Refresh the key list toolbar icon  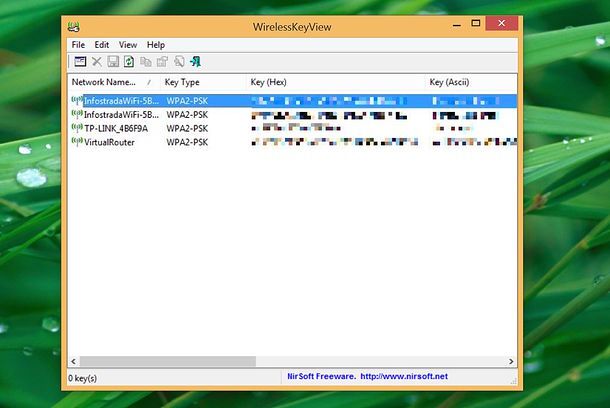click(x=129, y=61)
